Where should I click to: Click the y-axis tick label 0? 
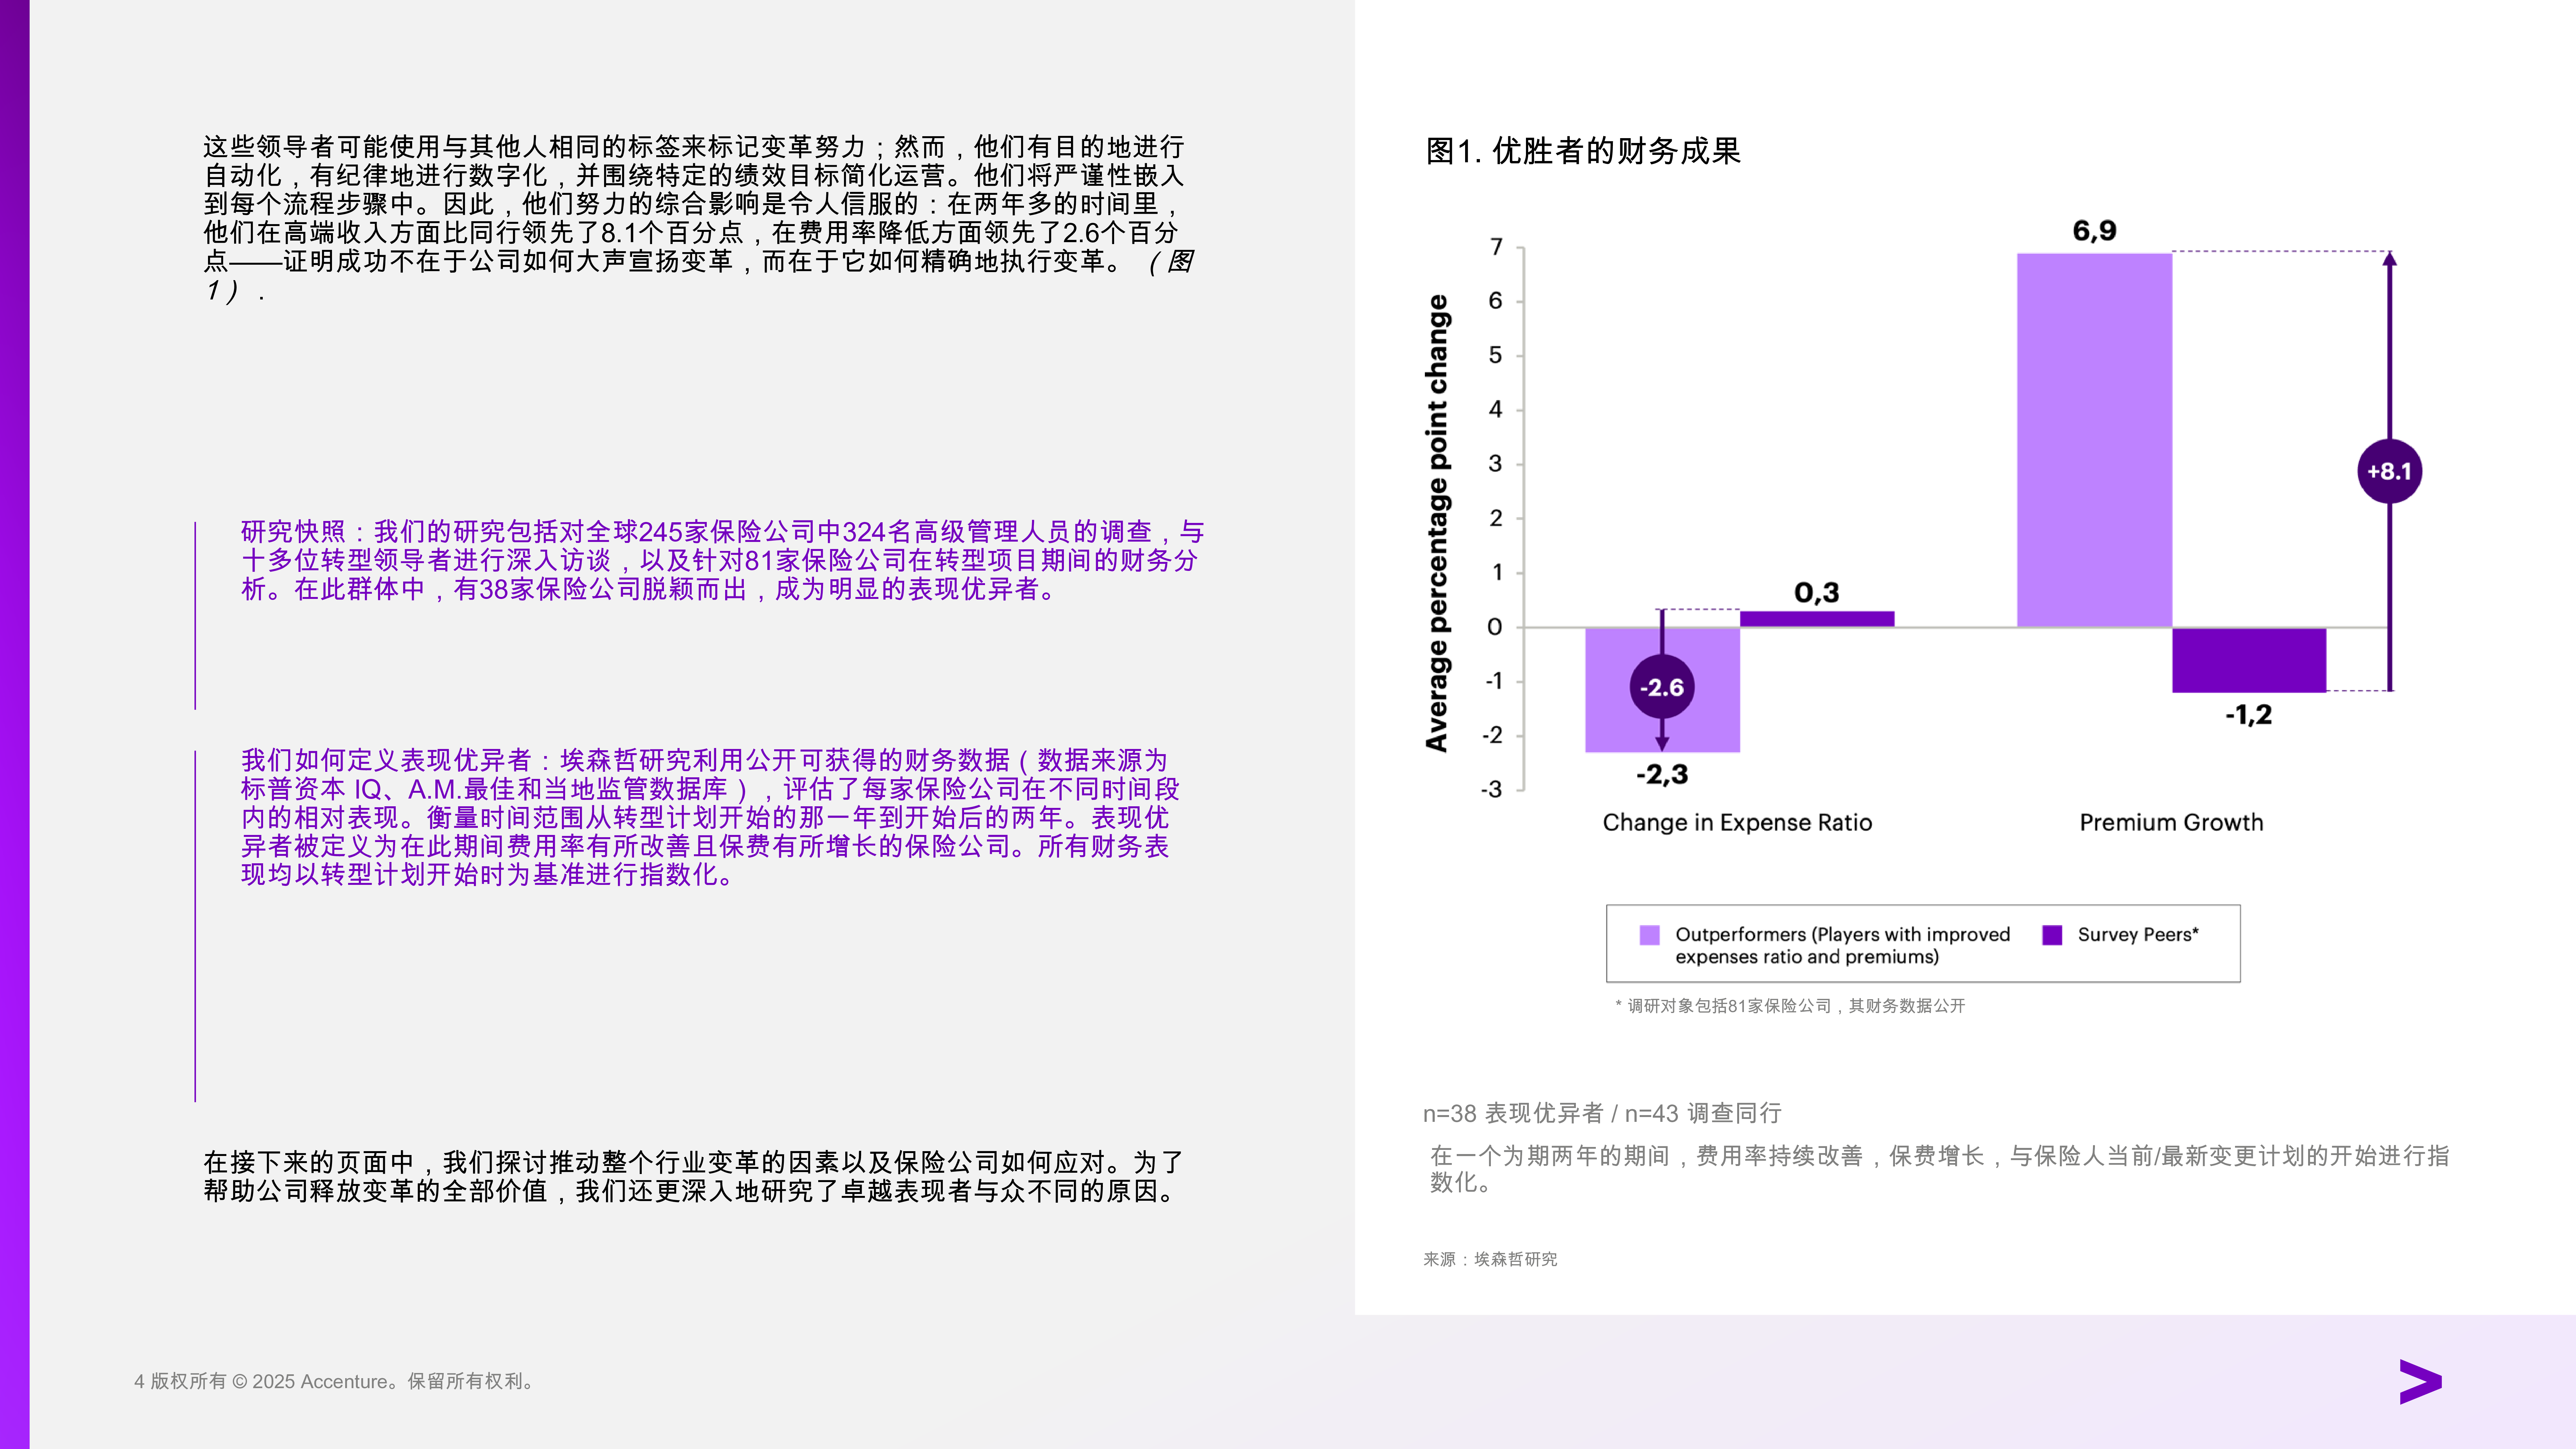pos(1495,627)
